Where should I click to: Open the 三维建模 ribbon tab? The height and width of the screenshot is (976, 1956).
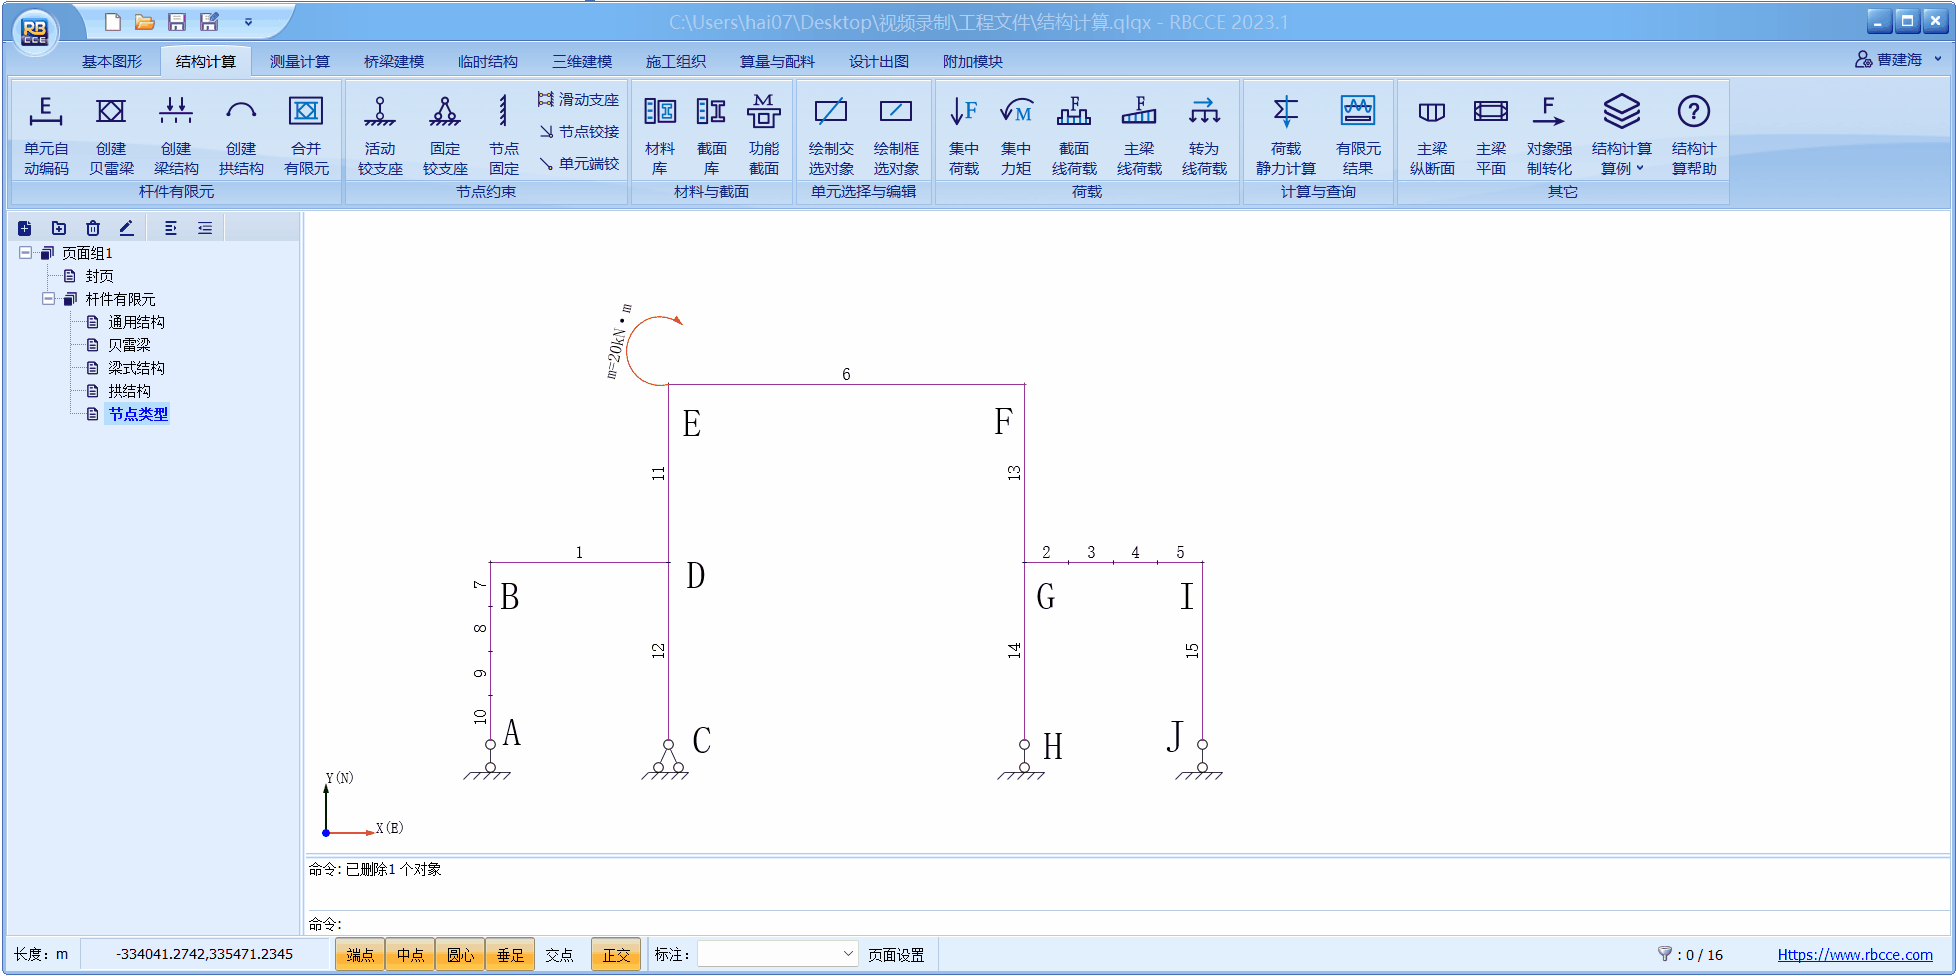[x=582, y=62]
